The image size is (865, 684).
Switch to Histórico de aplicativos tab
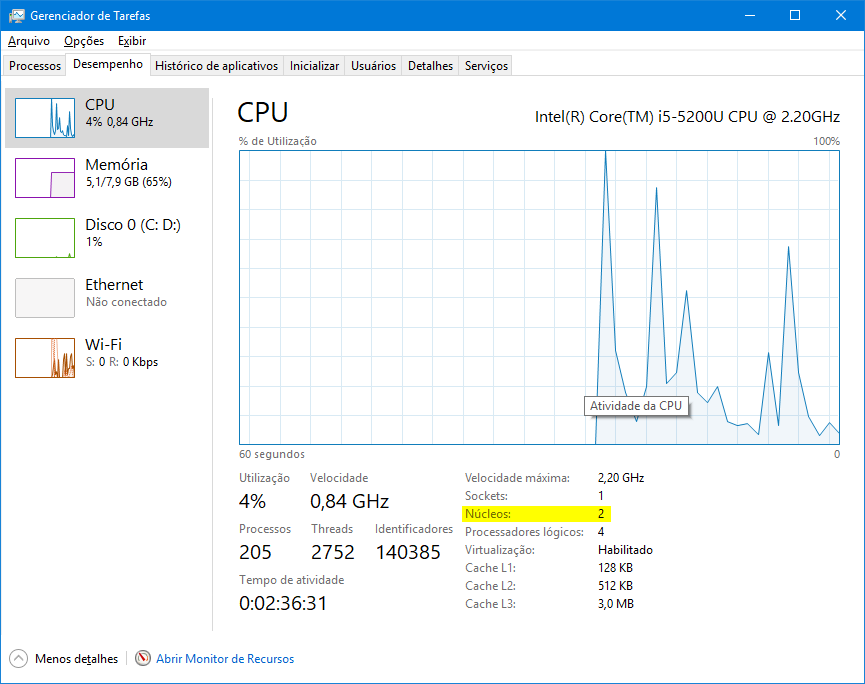click(x=217, y=66)
